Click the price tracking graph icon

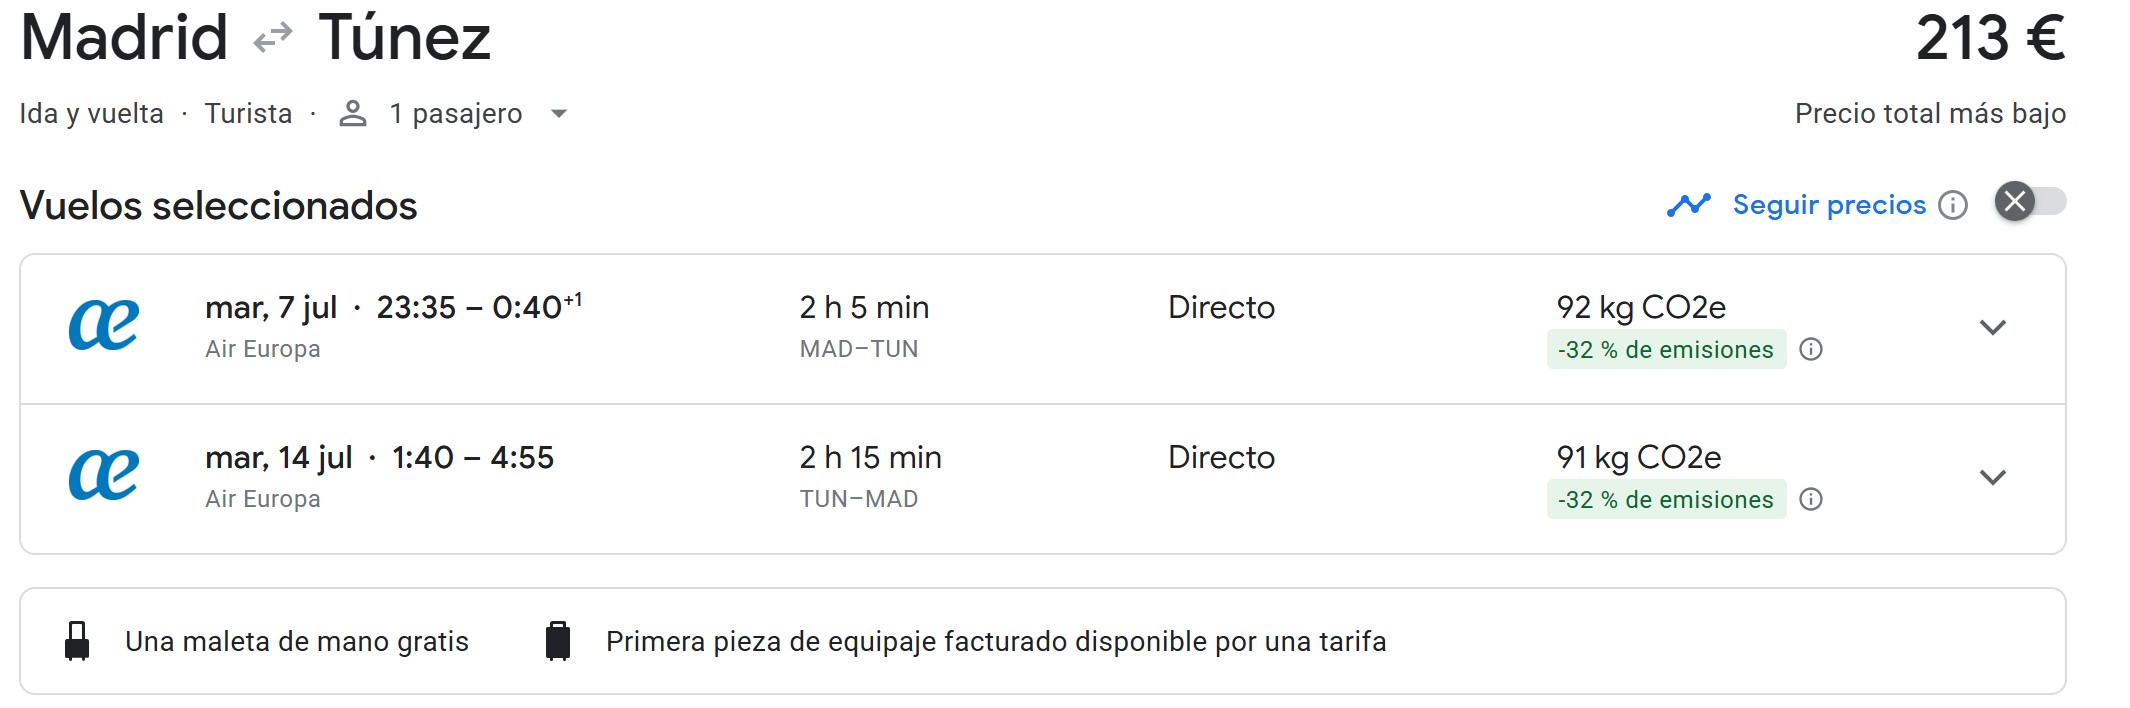coord(1689,205)
